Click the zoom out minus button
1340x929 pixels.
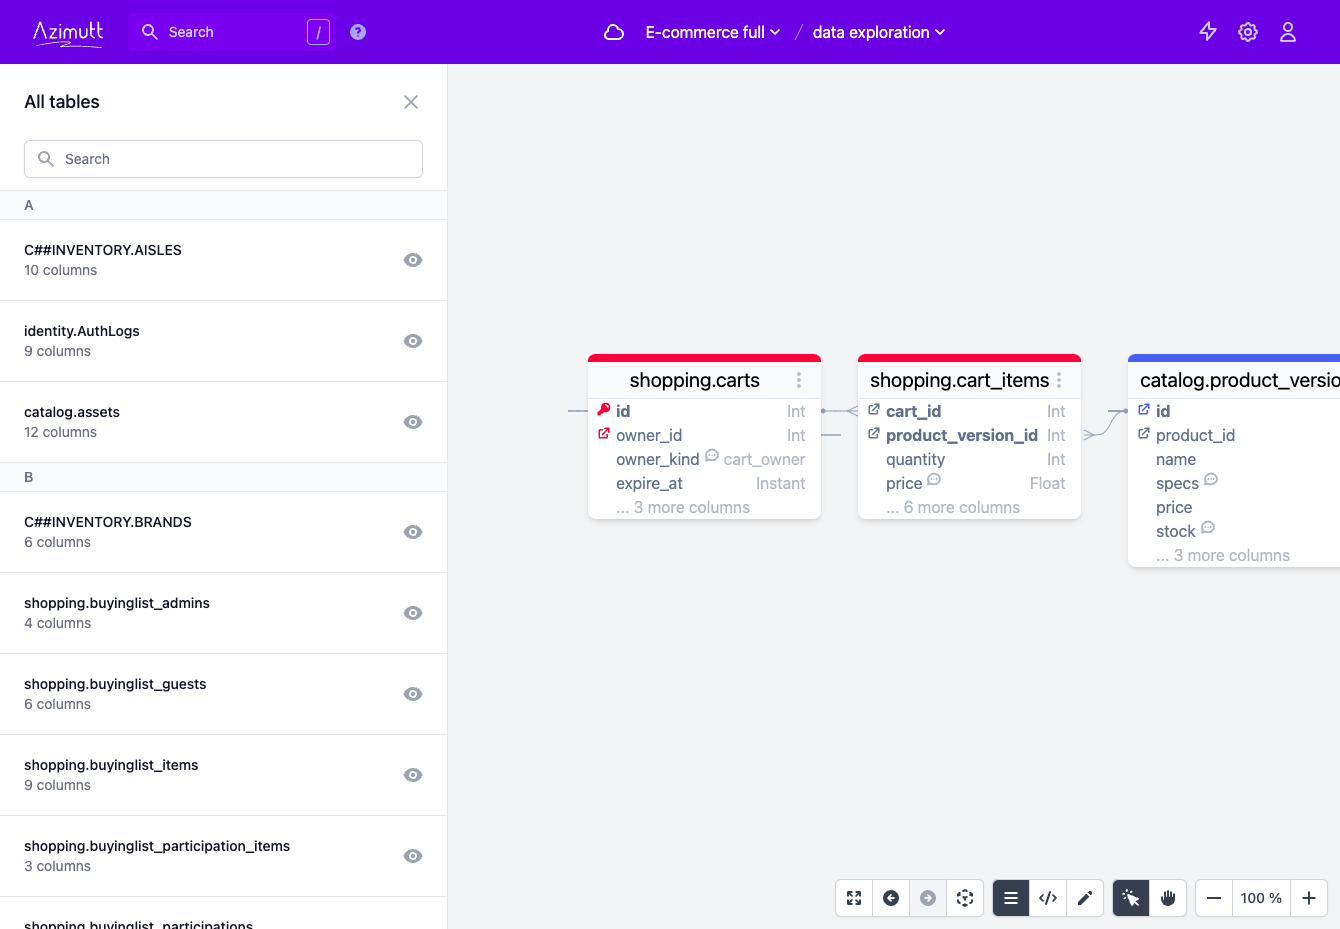pos(1214,898)
